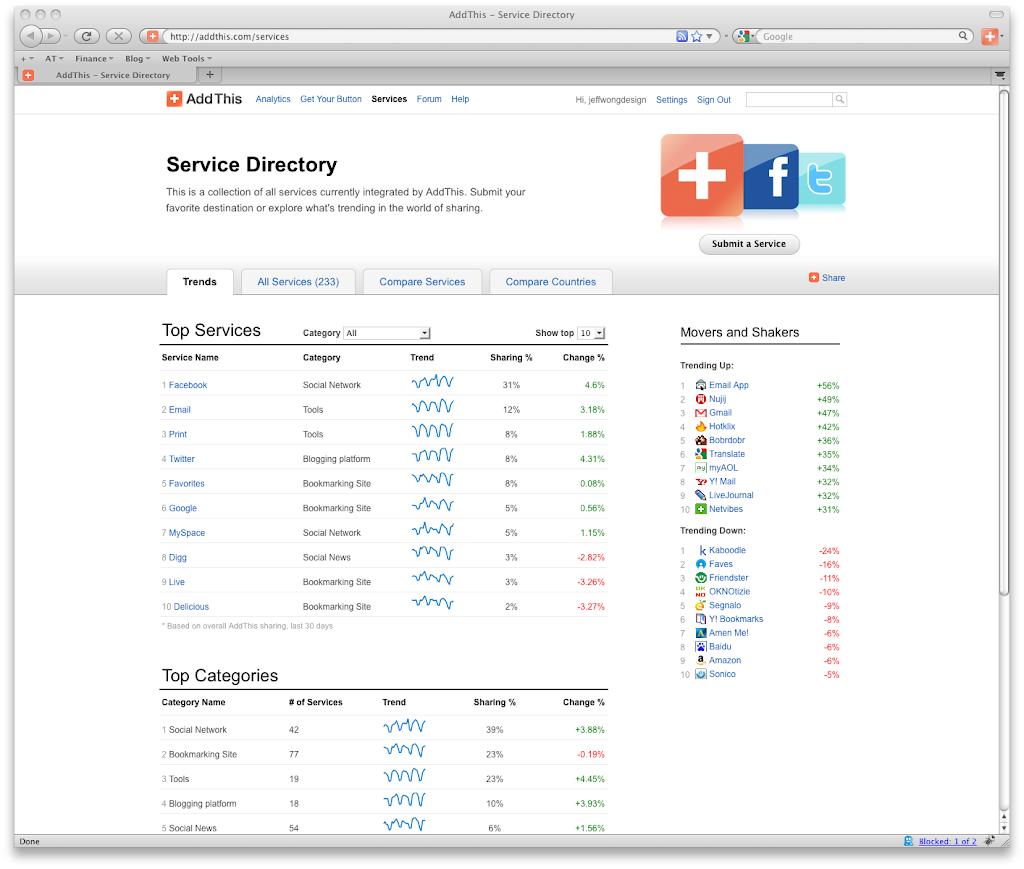
Task: Switch to the All Services (233) tab
Action: pyautogui.click(x=298, y=282)
